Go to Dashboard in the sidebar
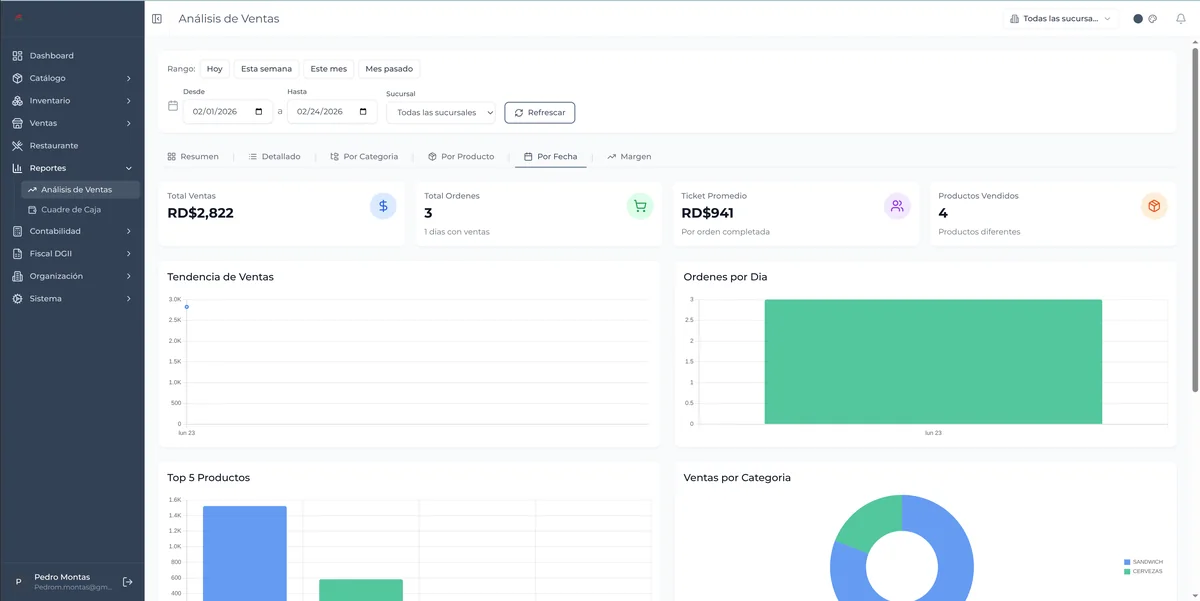Image resolution: width=1200 pixels, height=601 pixels. 72,56
